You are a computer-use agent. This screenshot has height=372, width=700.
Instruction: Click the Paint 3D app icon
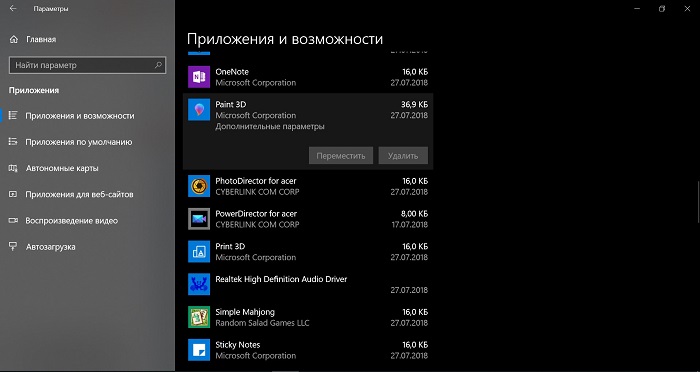(x=199, y=110)
